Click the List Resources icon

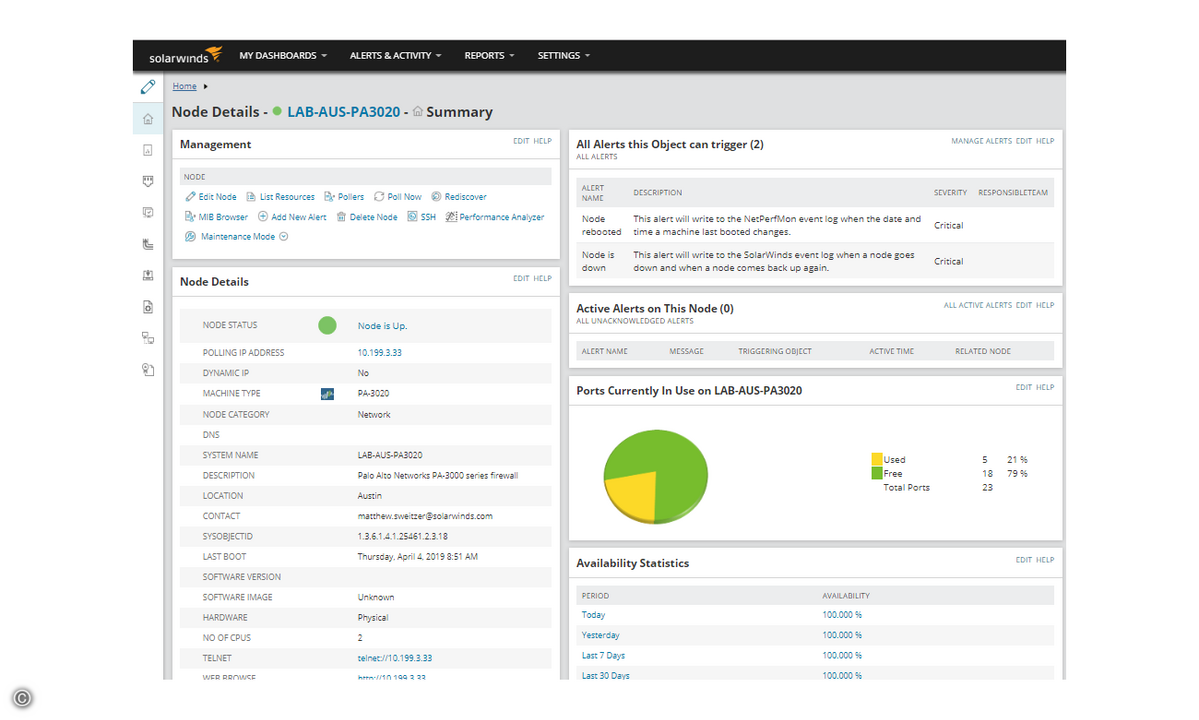(x=251, y=196)
